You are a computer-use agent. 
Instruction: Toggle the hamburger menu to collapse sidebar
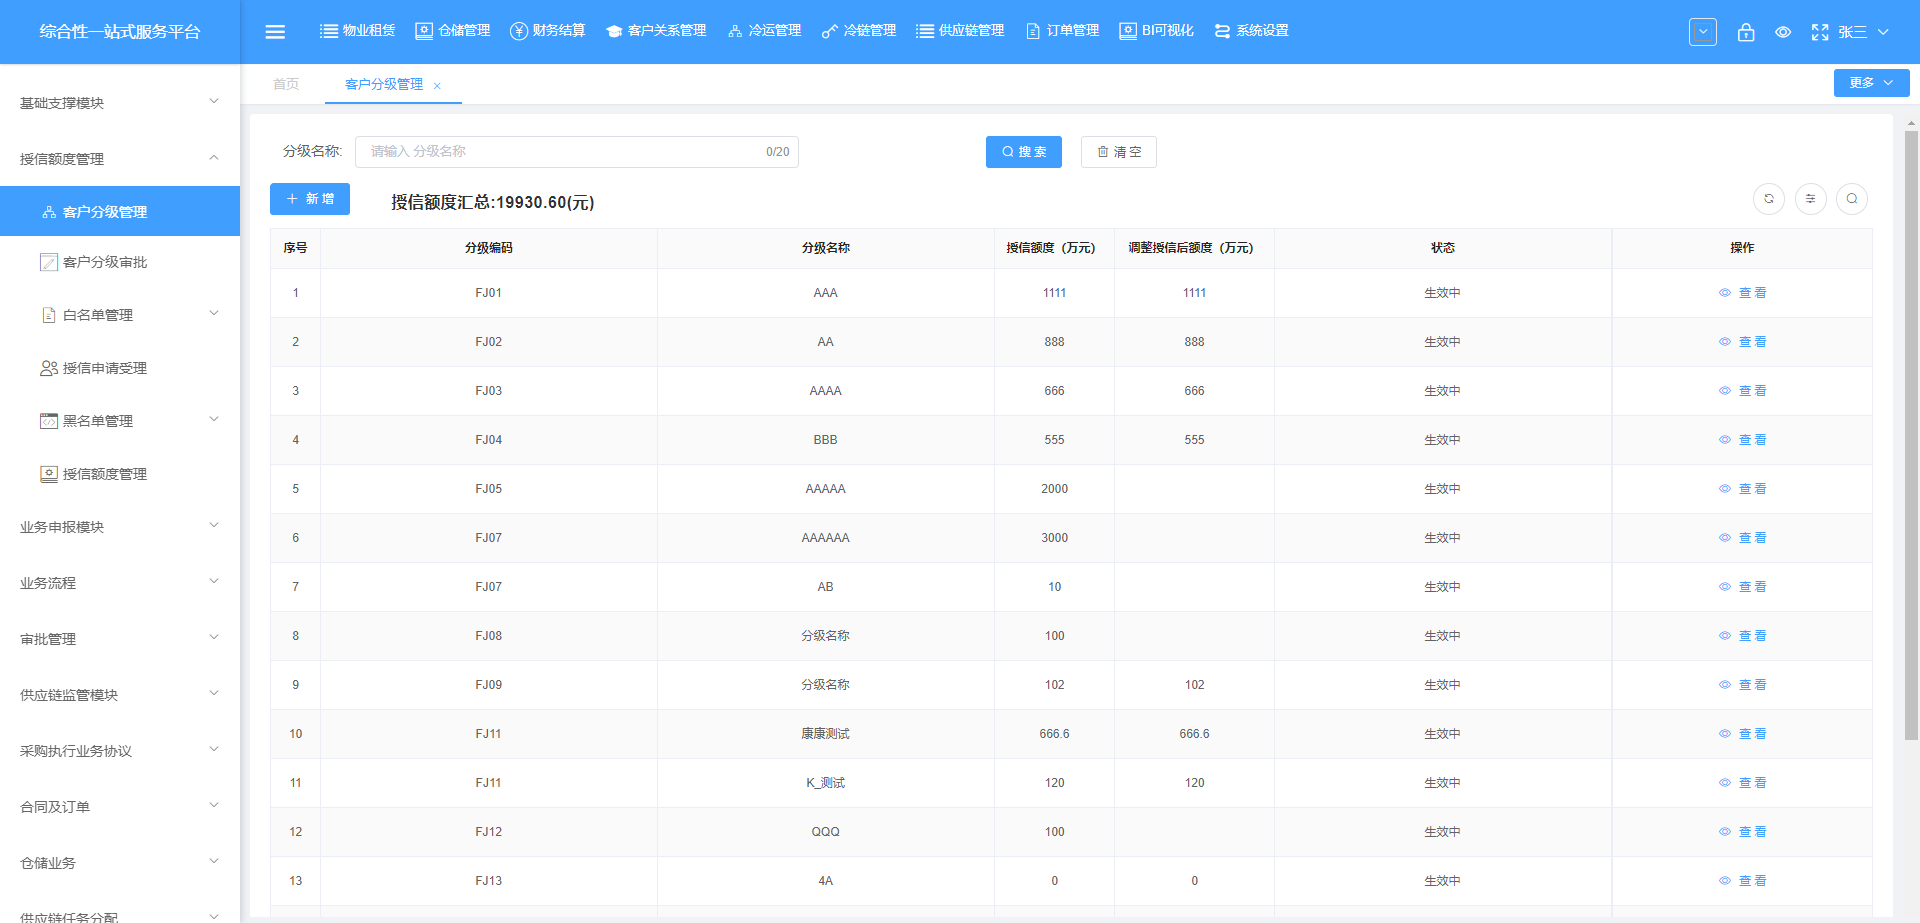click(275, 32)
